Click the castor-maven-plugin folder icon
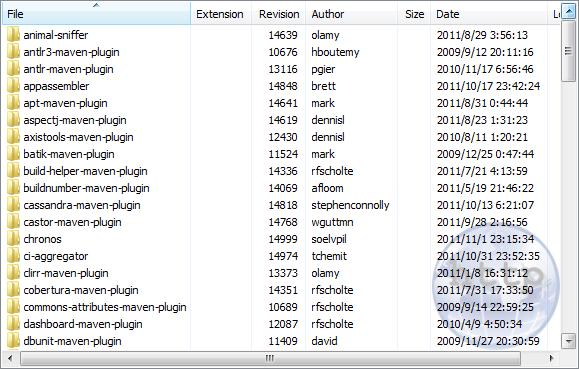Viewport: 579px width, 369px height. (x=13, y=222)
